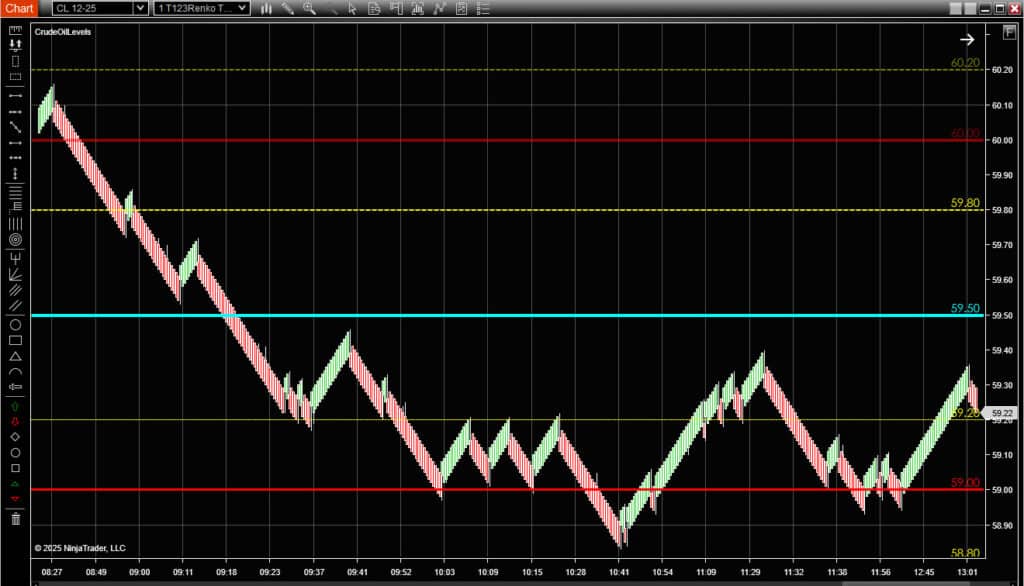The width and height of the screenshot is (1024, 586).
Task: Select the Ellipse drawing tool
Action: [x=14, y=322]
